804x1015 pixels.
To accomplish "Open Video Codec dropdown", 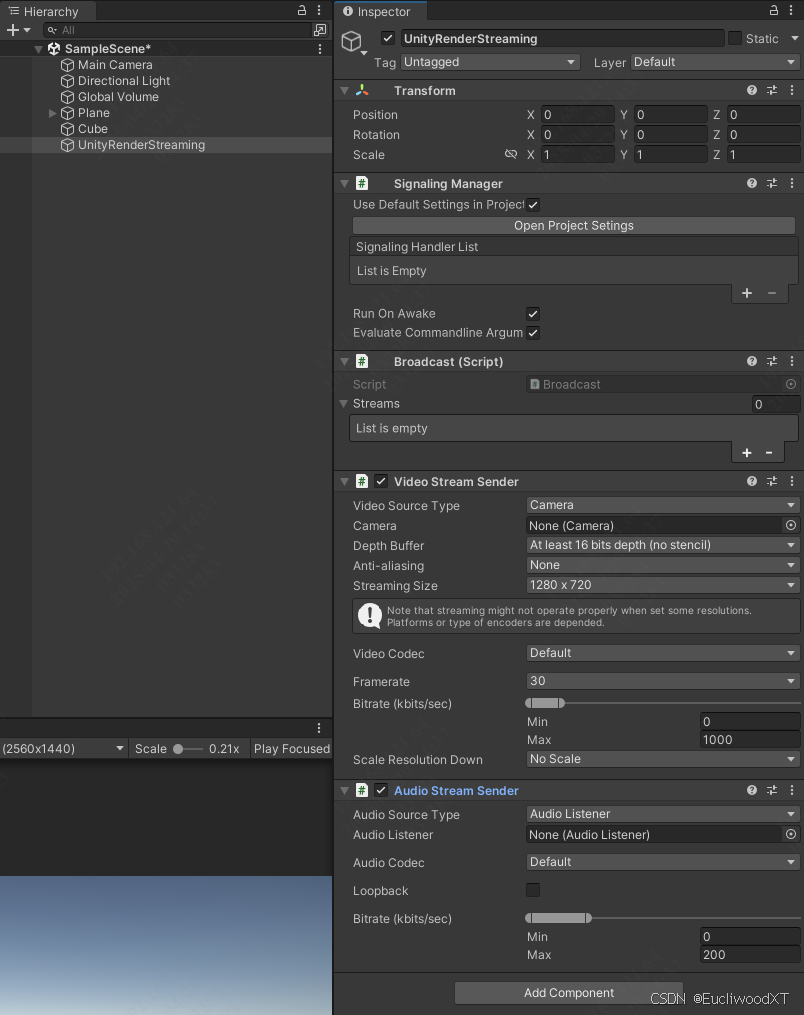I will (x=663, y=653).
